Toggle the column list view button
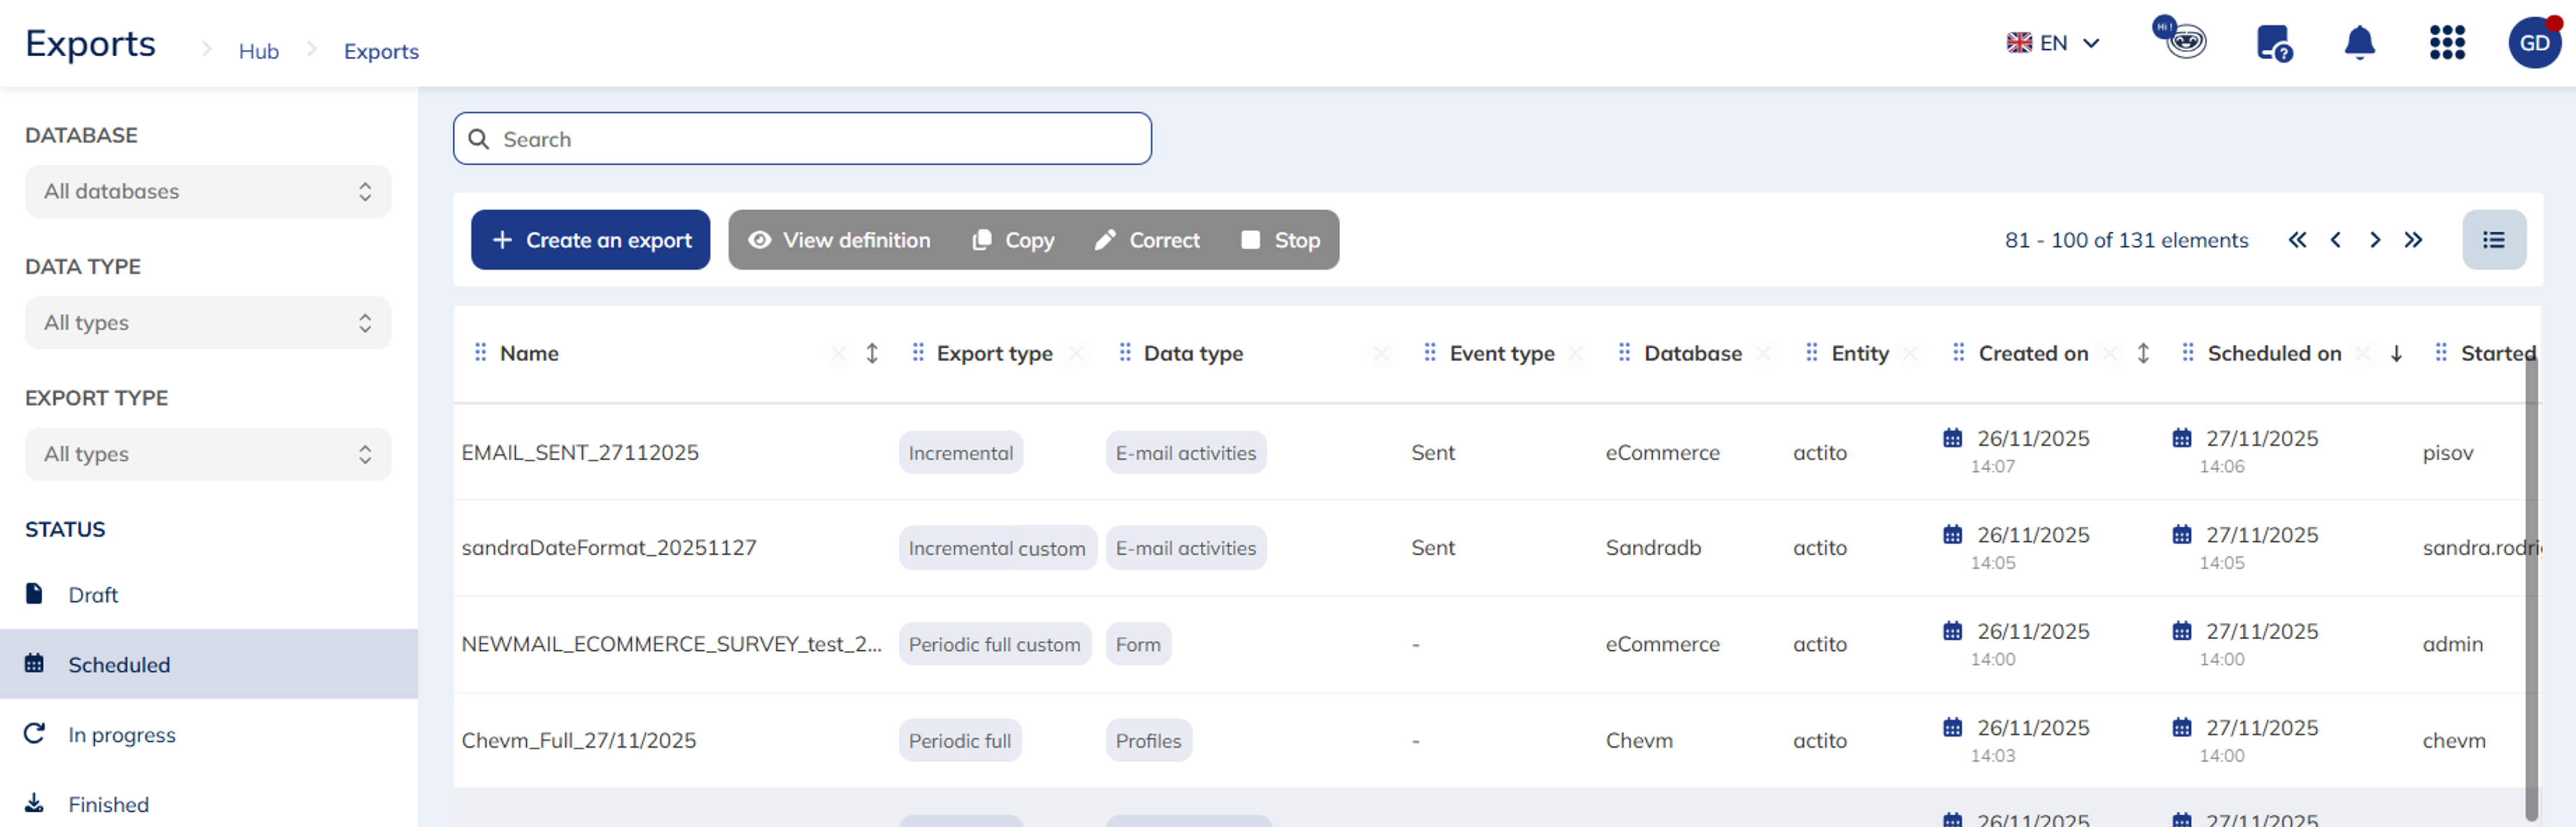2576x827 pixels. pos(2493,240)
